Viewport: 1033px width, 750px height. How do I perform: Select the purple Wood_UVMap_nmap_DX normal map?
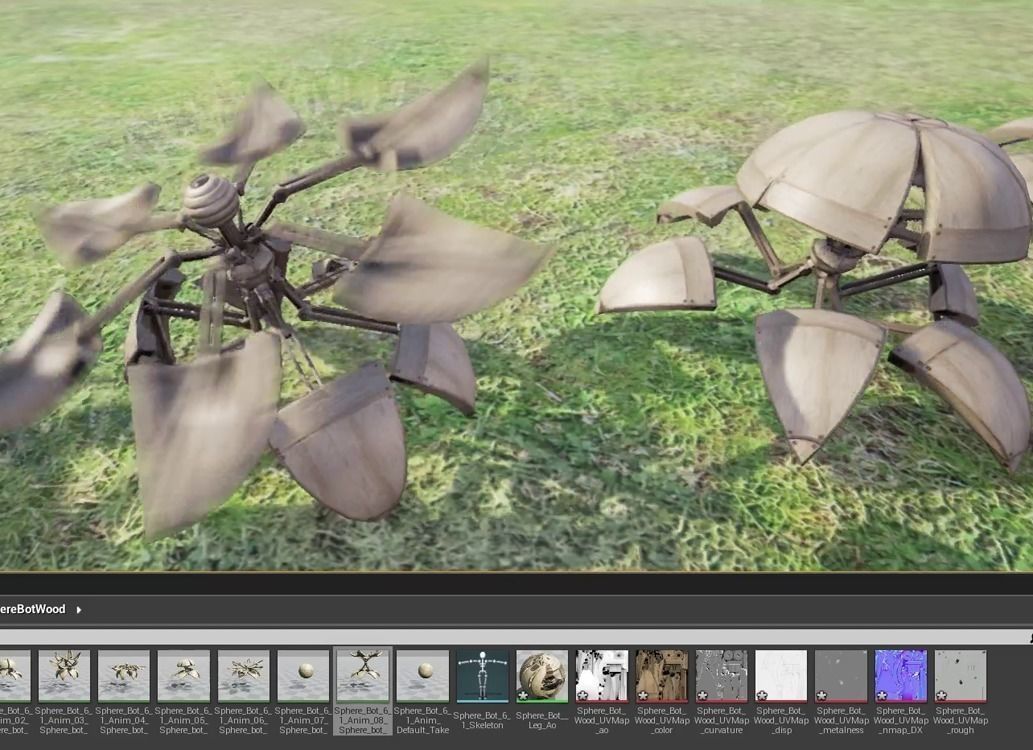click(901, 691)
